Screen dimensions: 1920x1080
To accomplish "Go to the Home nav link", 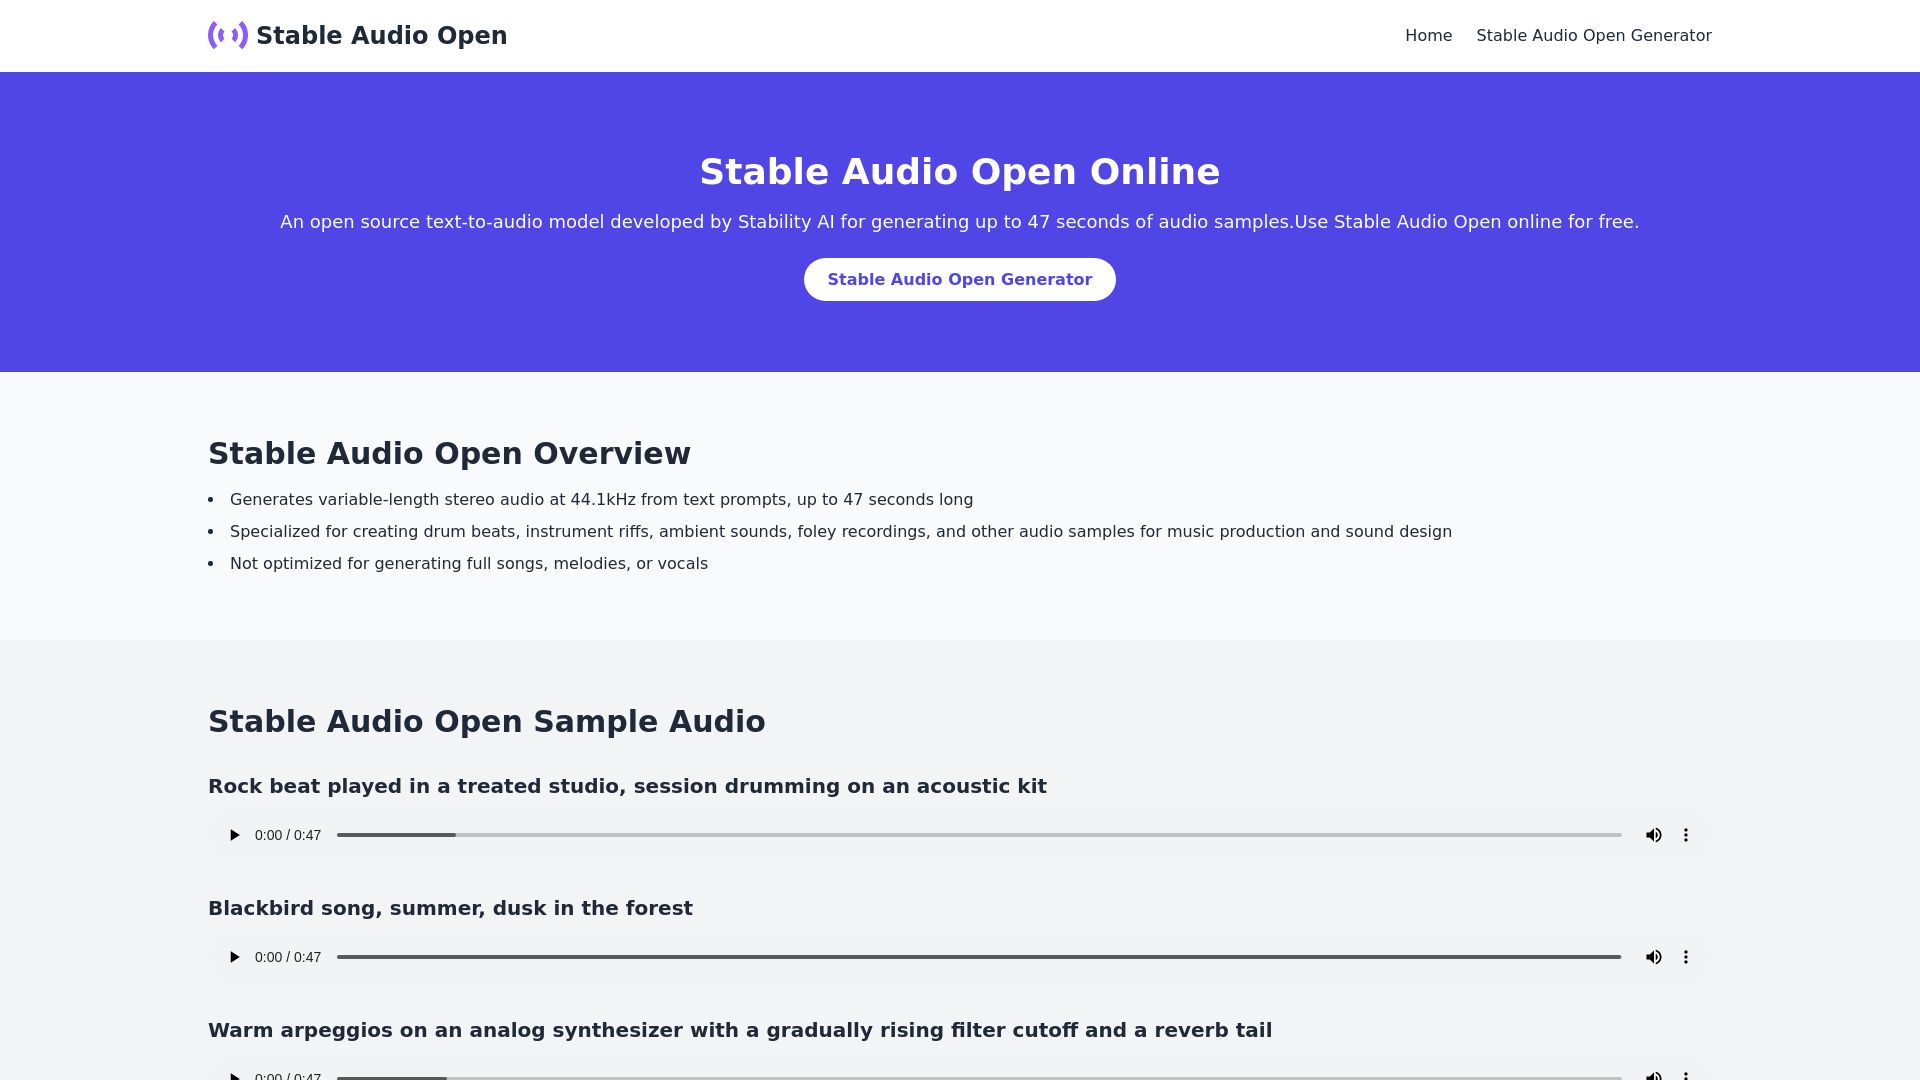I will (1428, 35).
